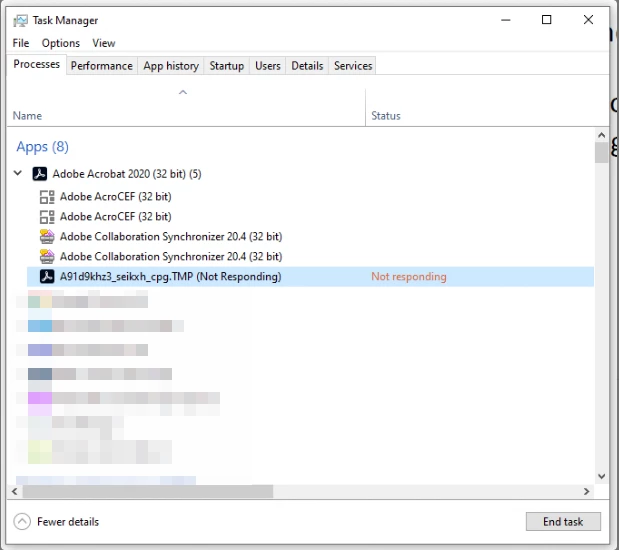Switch to the Users tab
The height and width of the screenshot is (550, 619).
268,66
